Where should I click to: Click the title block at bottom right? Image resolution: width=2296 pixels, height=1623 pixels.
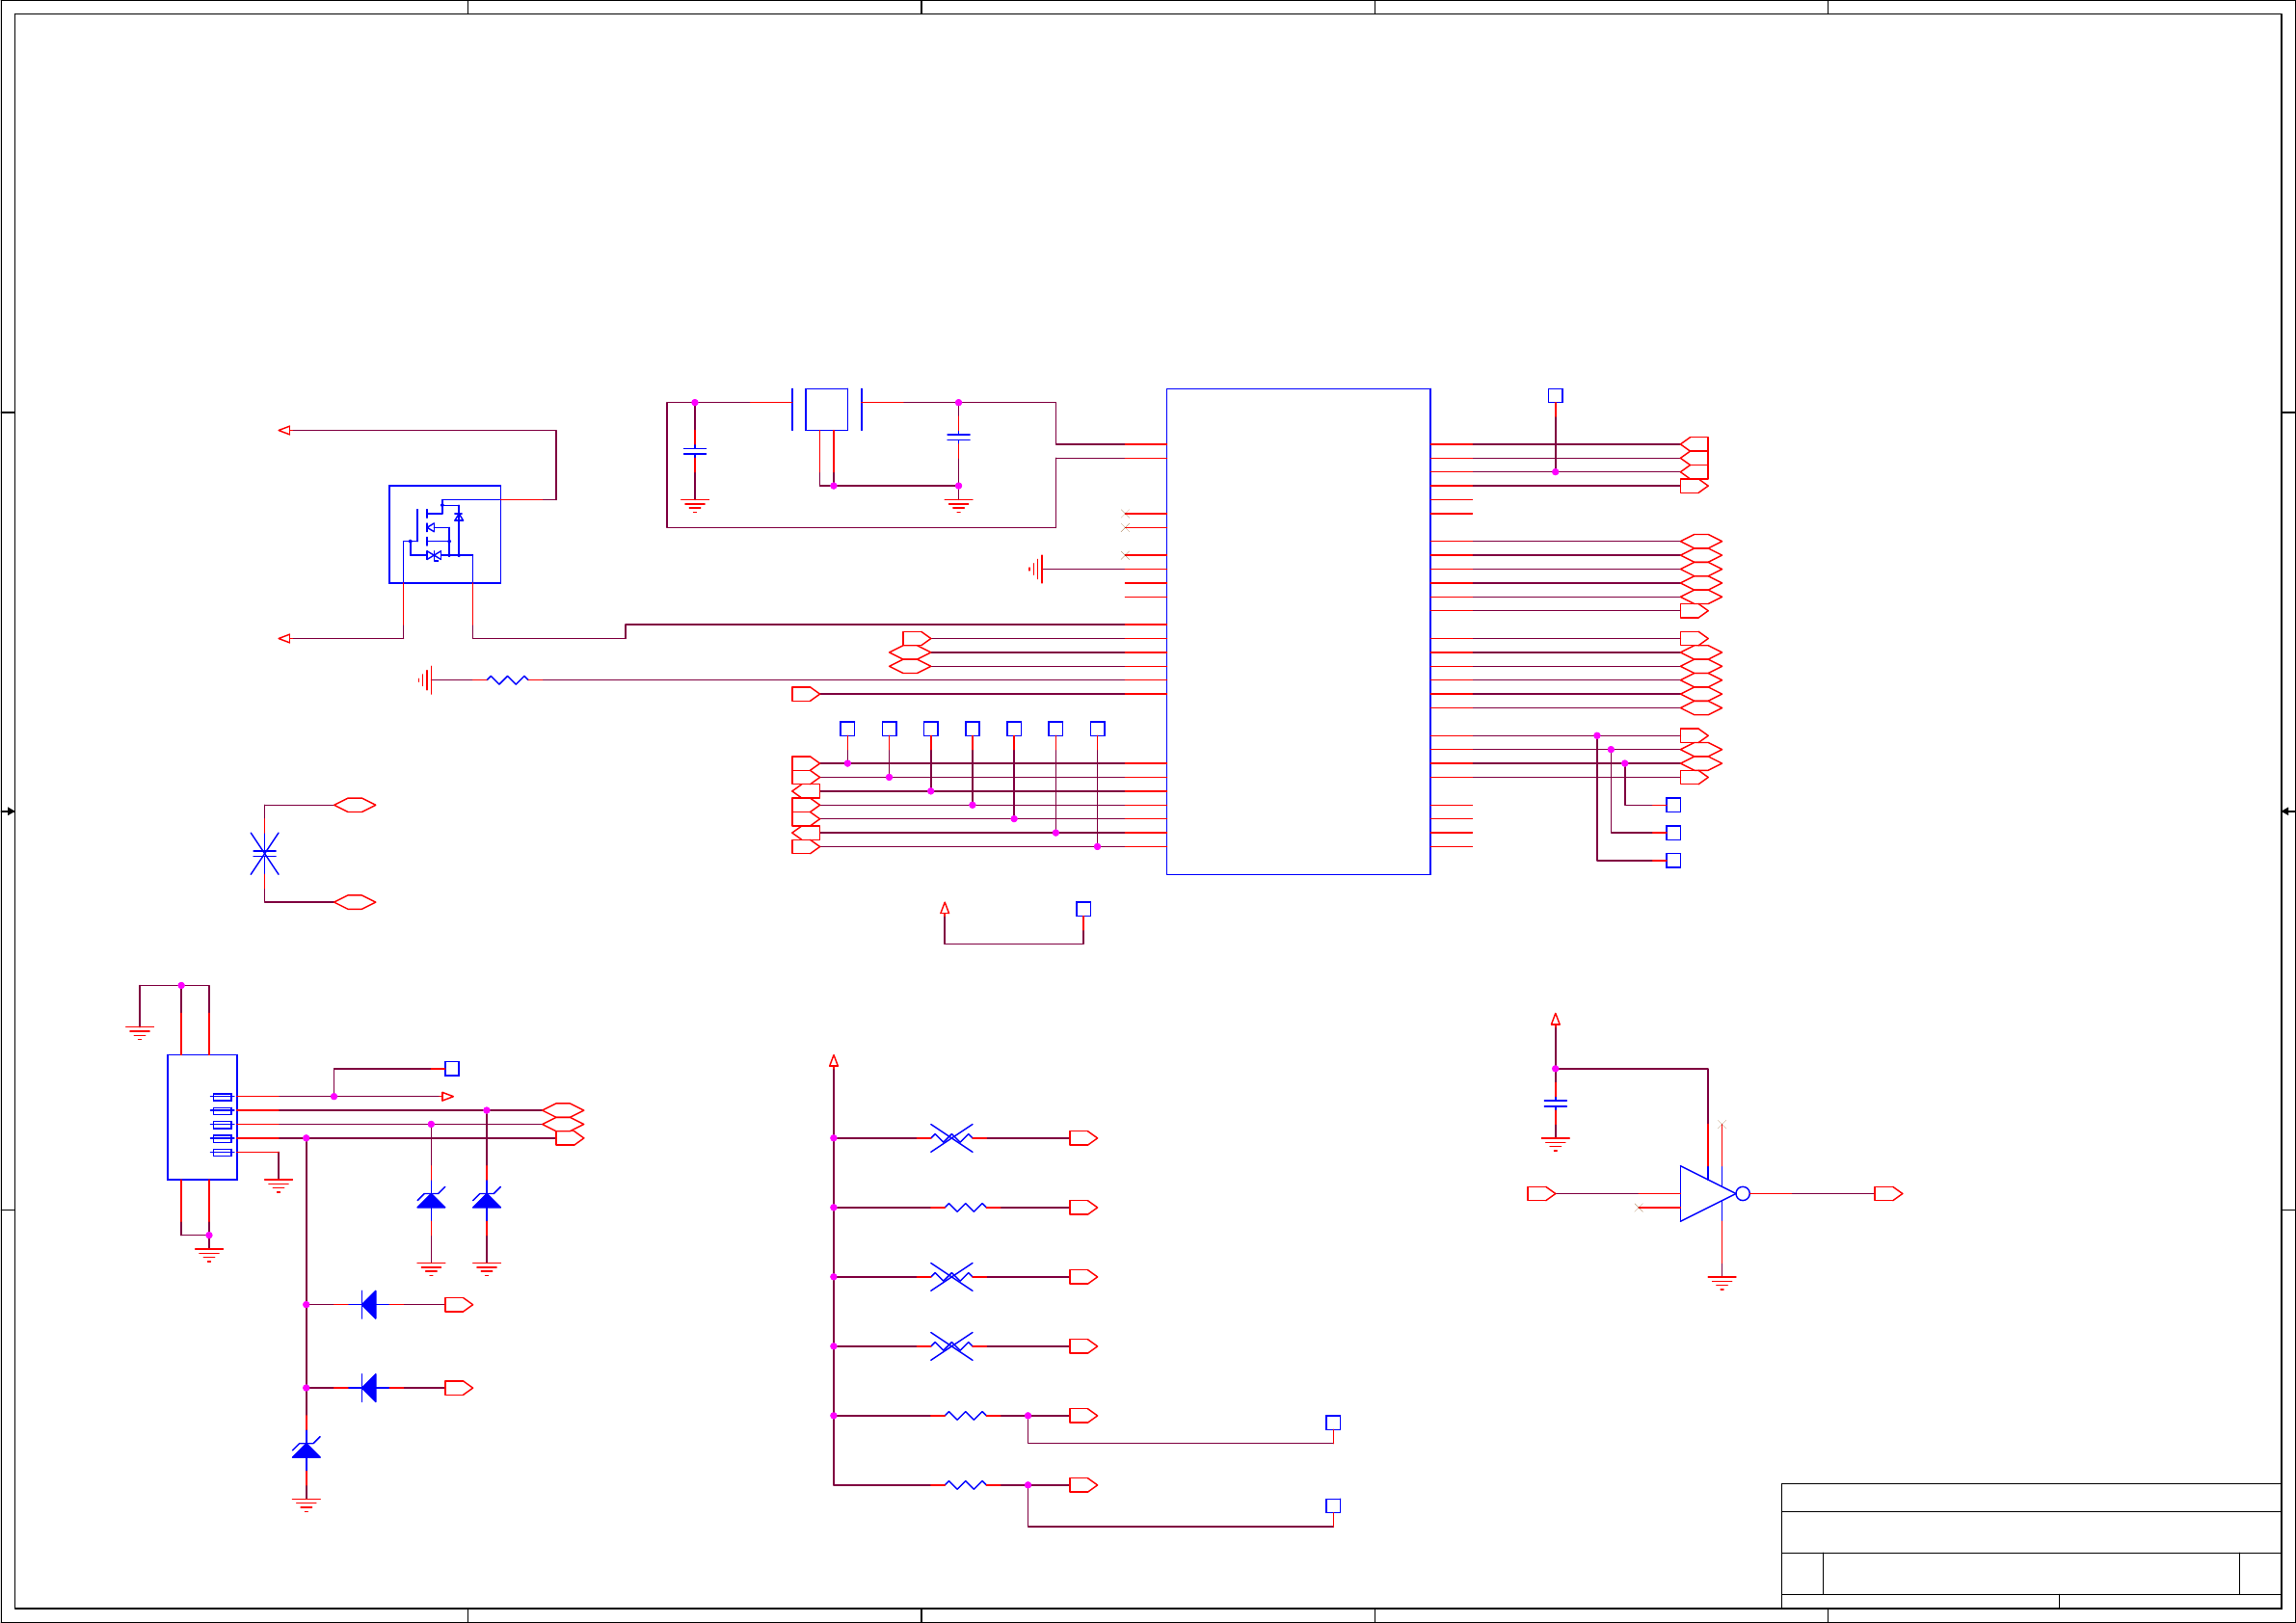(x=2030, y=1545)
